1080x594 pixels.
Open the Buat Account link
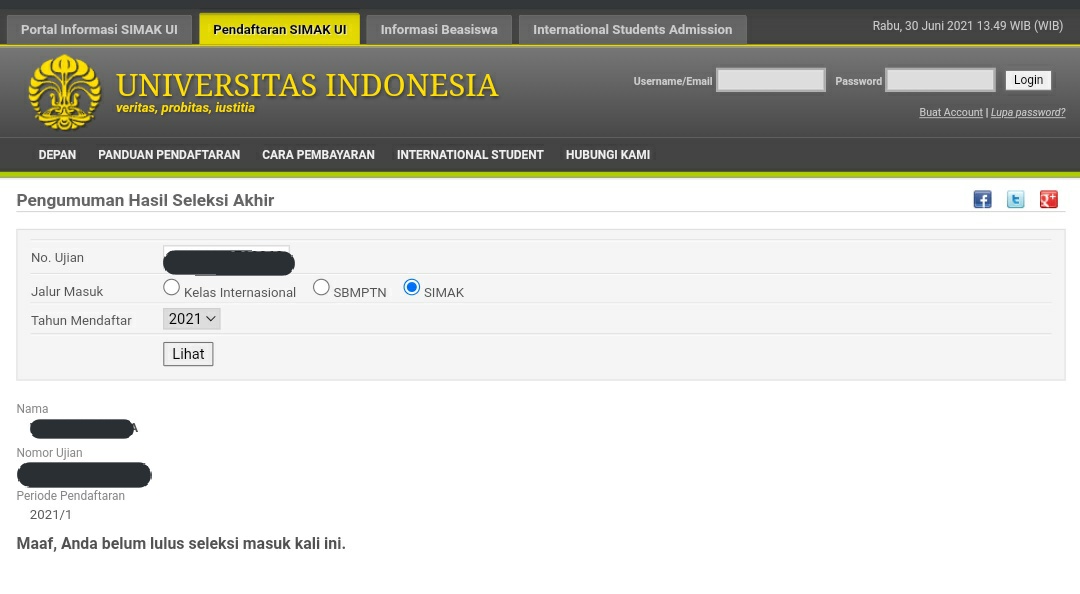click(950, 112)
